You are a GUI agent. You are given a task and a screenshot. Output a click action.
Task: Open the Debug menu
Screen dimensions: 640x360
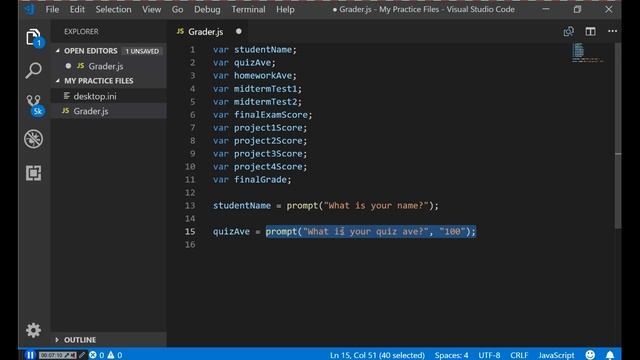207,9
